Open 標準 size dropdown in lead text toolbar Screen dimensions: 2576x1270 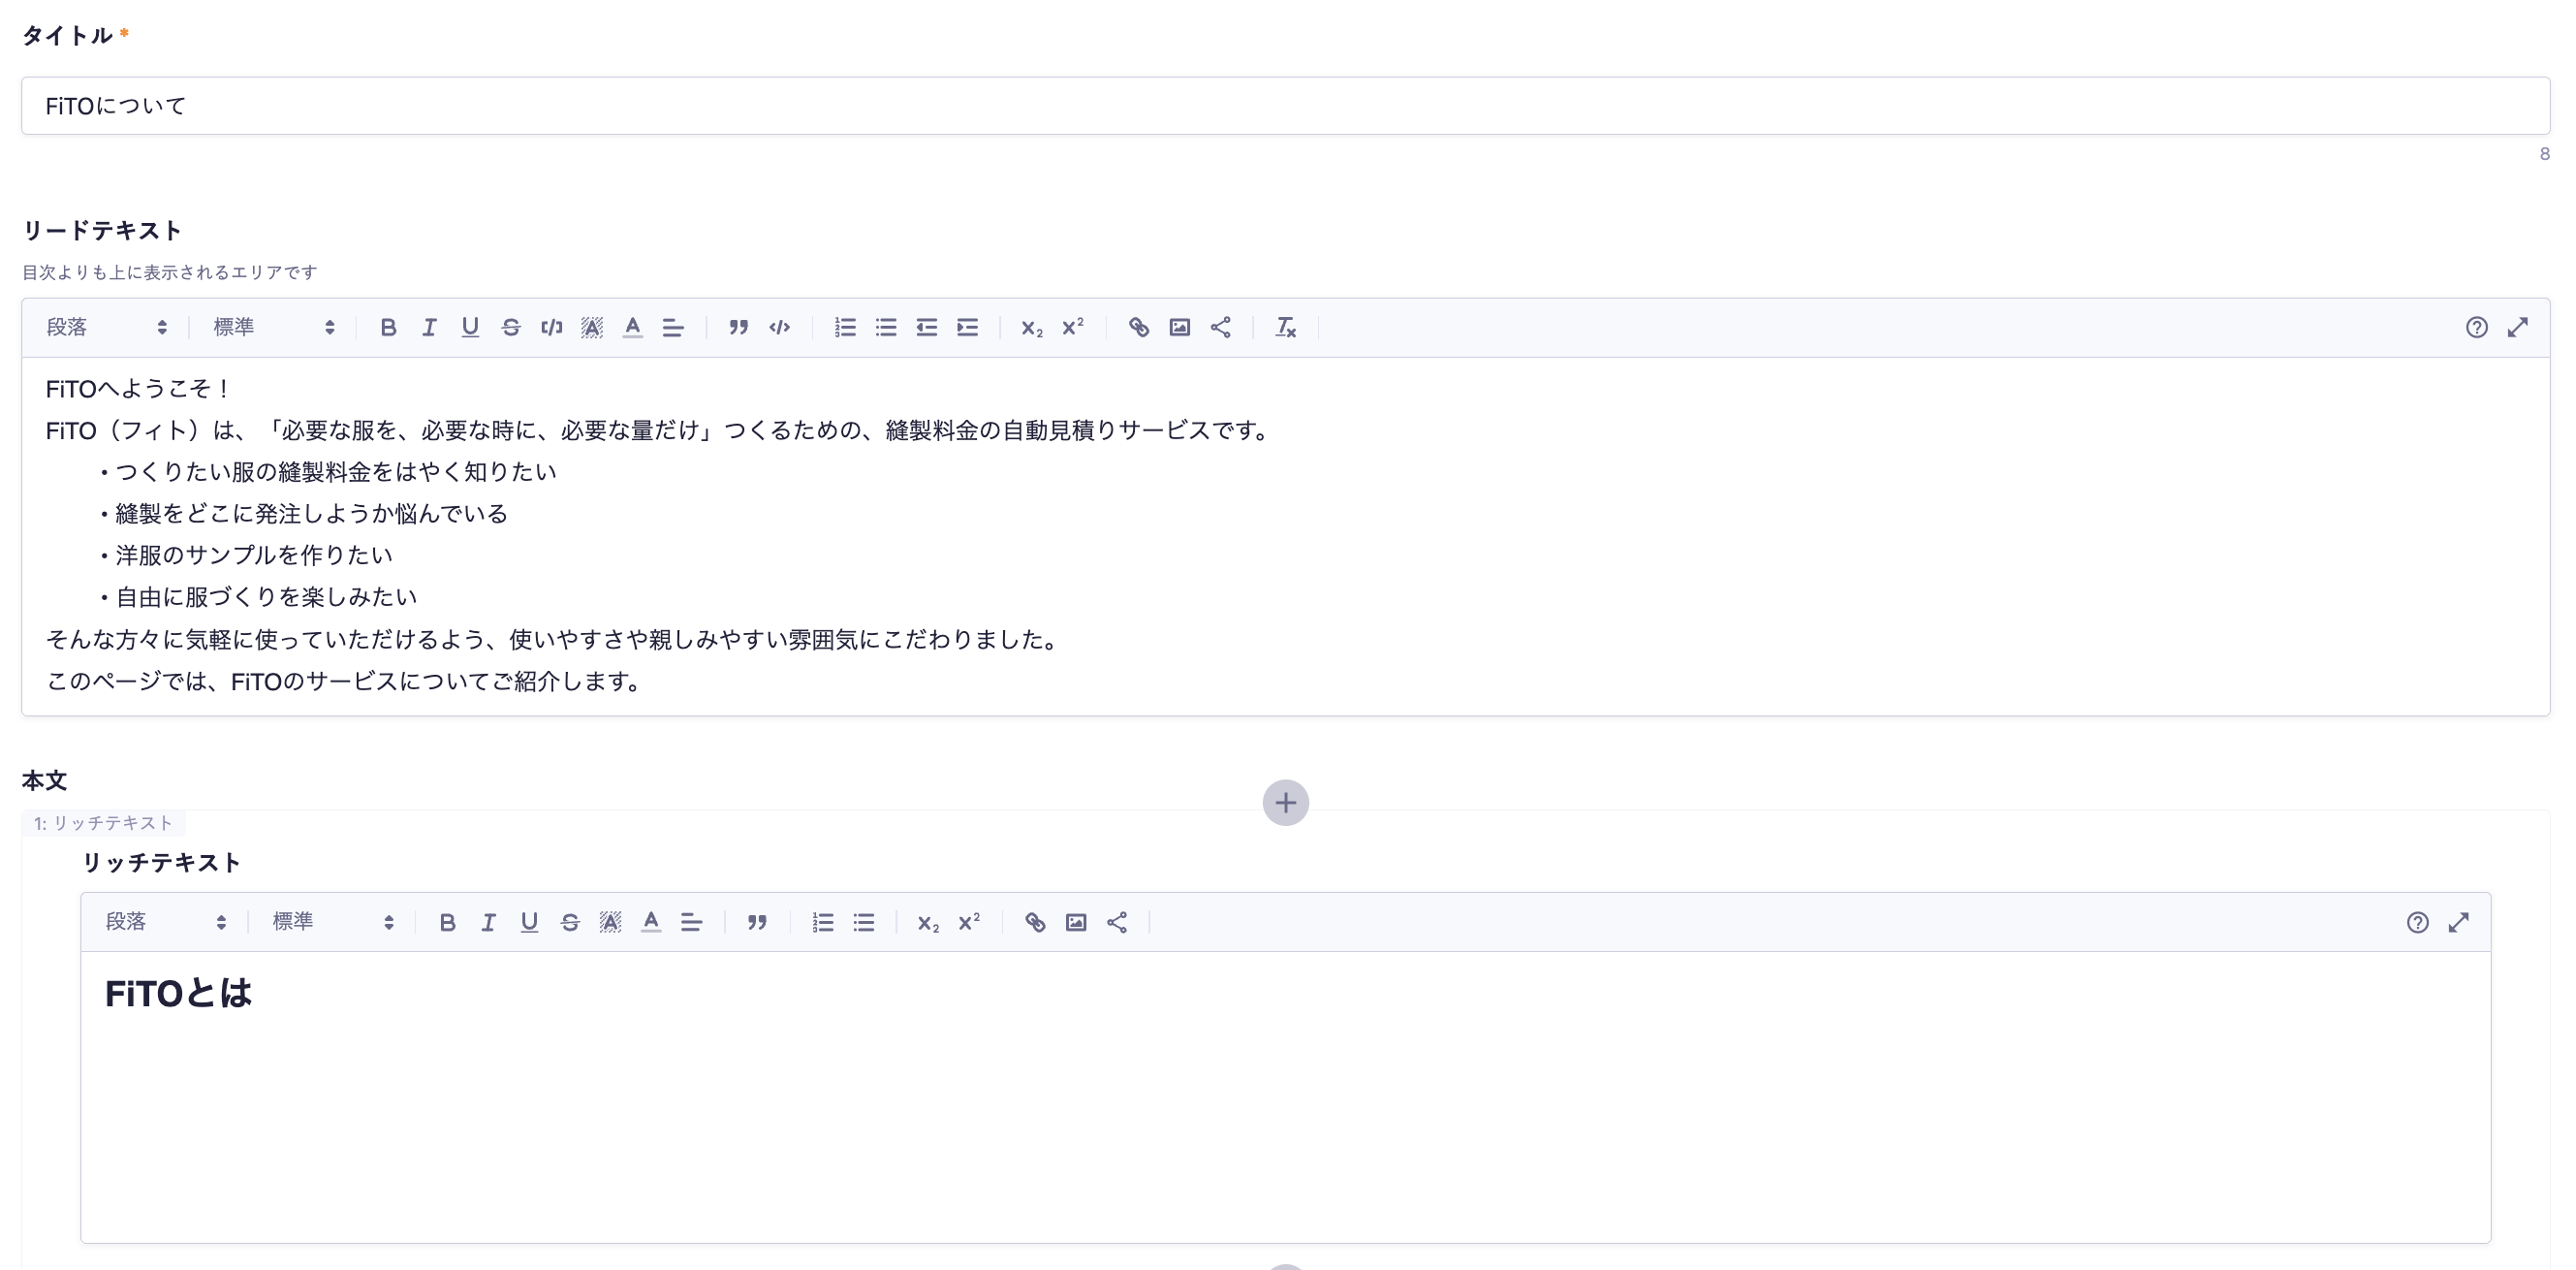click(273, 327)
